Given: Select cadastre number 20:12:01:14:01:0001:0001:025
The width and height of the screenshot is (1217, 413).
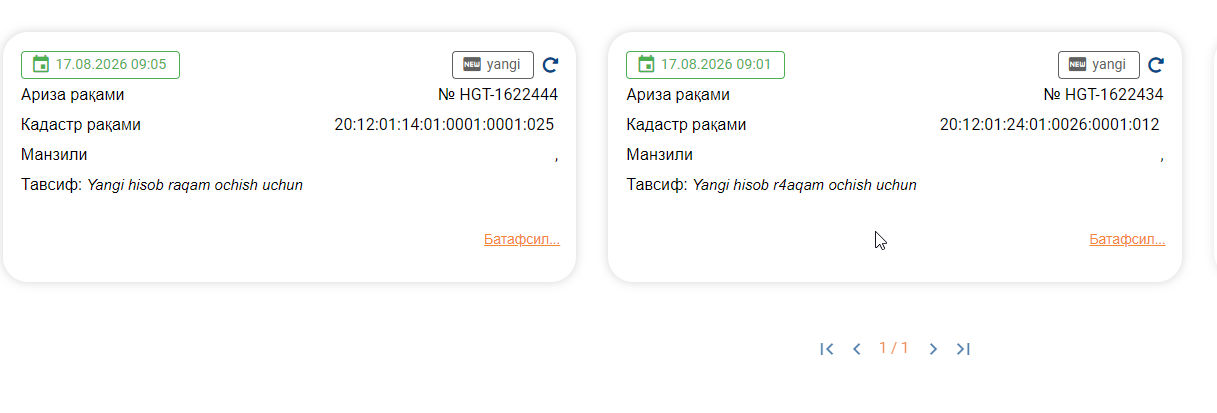Looking at the screenshot, I should point(444,125).
